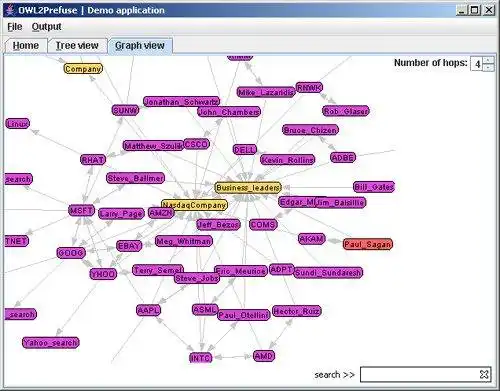
Task: Select the Terry_Semel node
Action: tap(158, 270)
